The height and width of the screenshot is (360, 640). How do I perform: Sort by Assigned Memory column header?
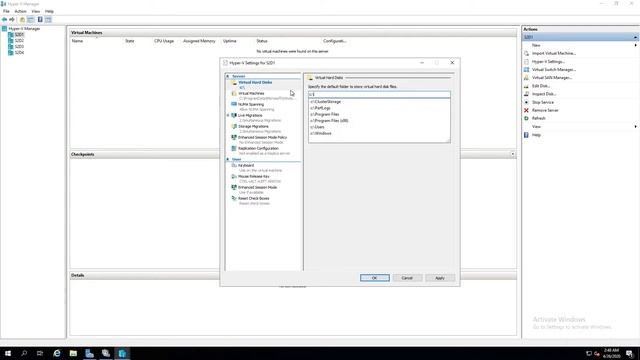click(199, 41)
